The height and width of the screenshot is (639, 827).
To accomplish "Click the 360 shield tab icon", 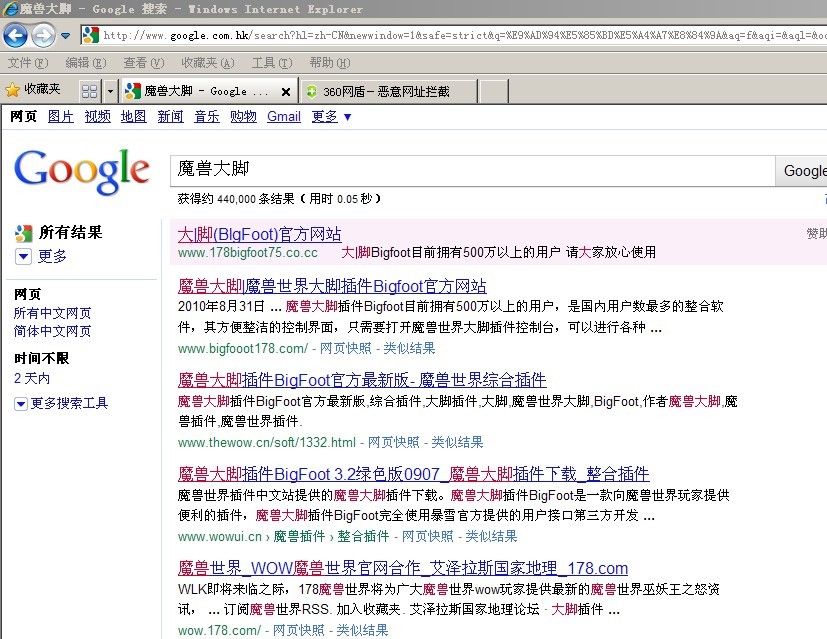I will [312, 92].
